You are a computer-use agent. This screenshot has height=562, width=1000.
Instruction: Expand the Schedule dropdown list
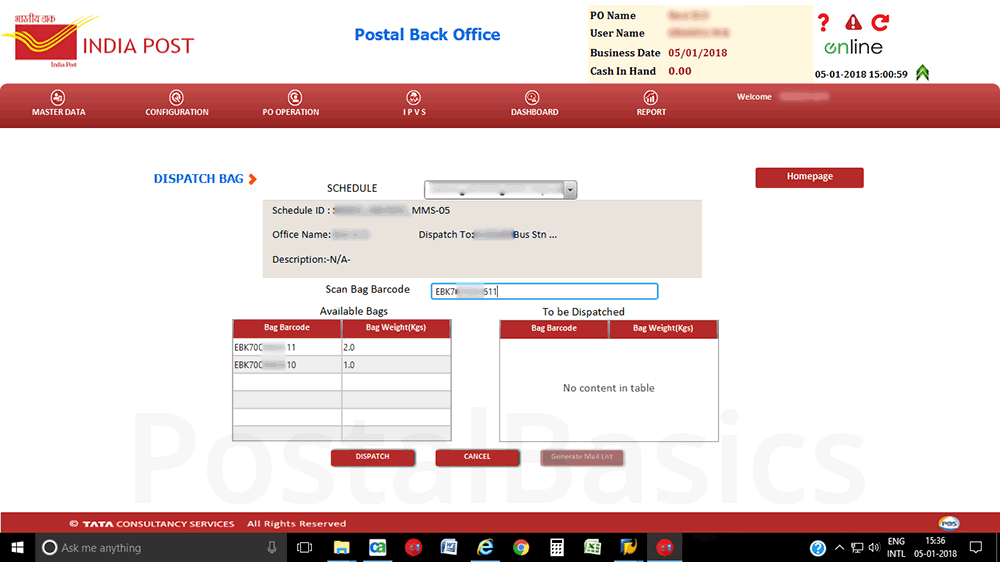[570, 190]
